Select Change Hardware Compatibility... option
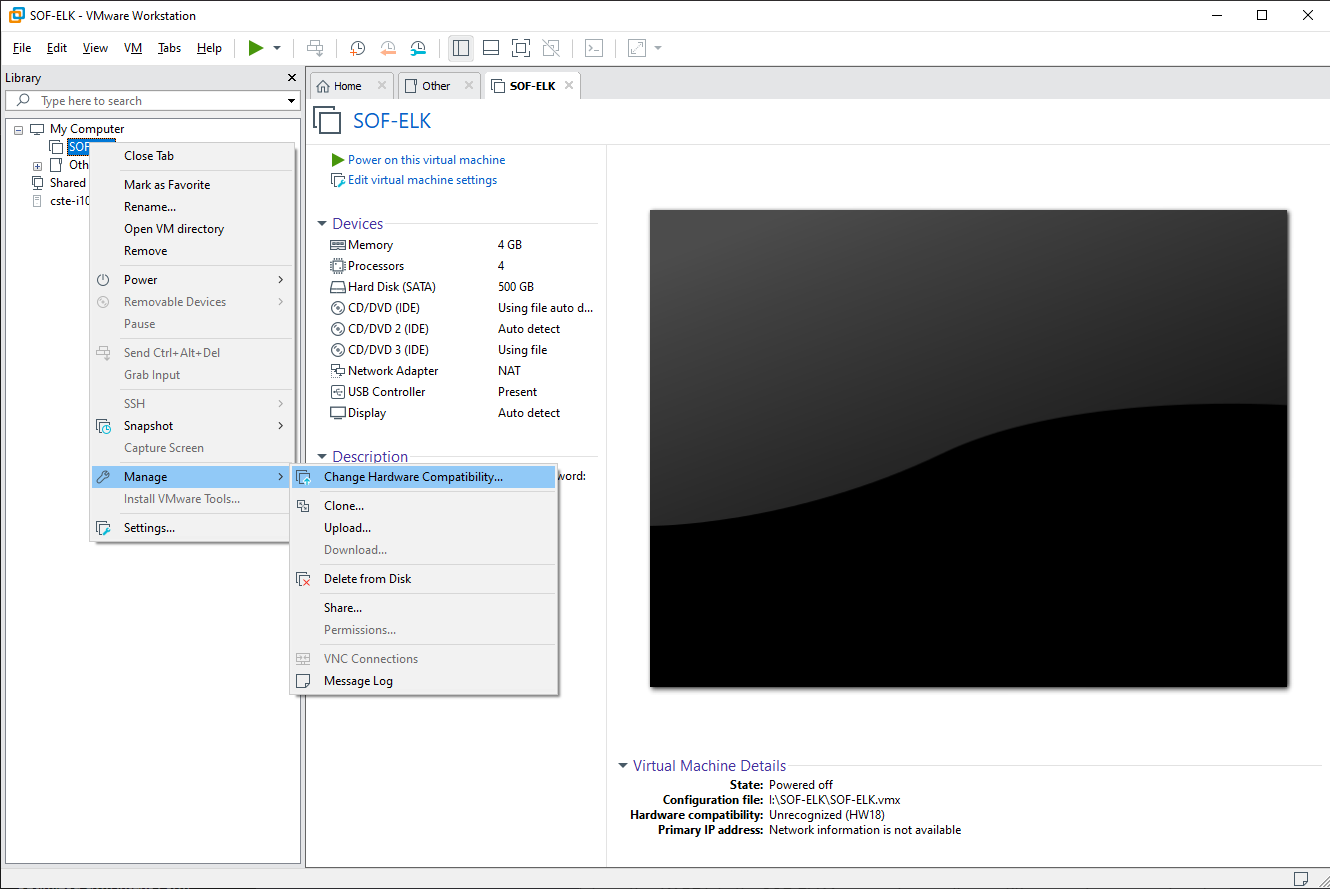1330x890 pixels. [x=424, y=477]
